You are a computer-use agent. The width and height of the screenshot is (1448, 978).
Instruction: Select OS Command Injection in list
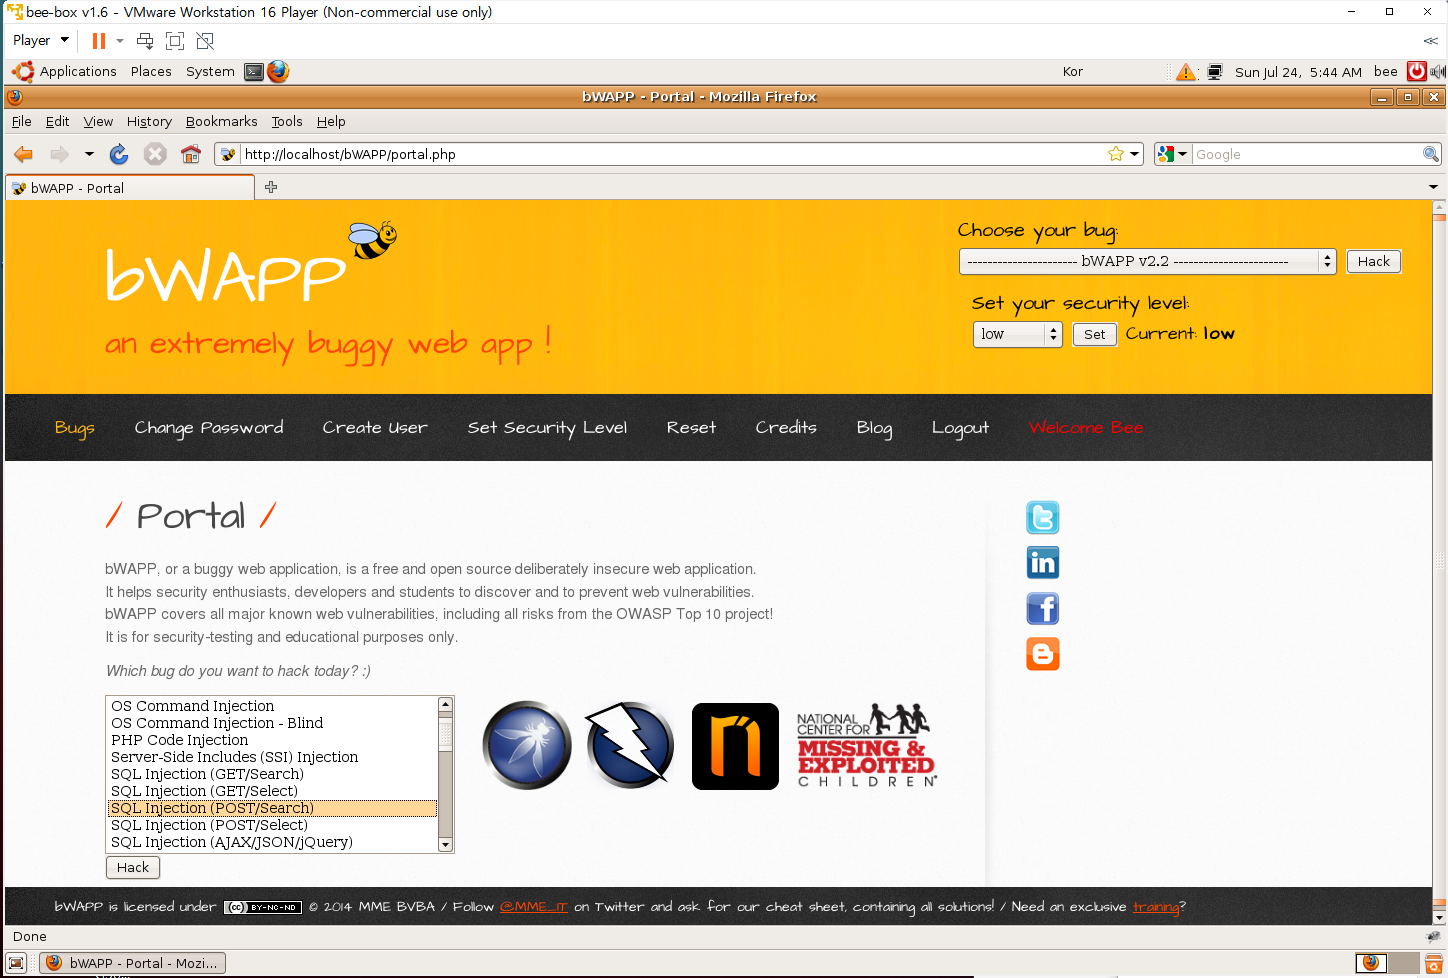pos(273,706)
